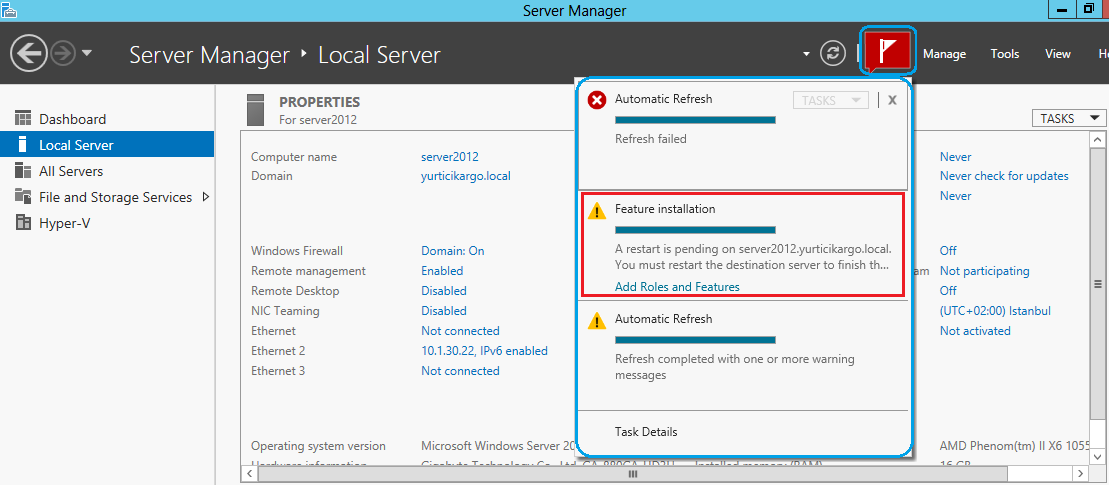Go back using the back arrow
Image resolution: width=1109 pixels, height=485 pixels.
(x=32, y=53)
